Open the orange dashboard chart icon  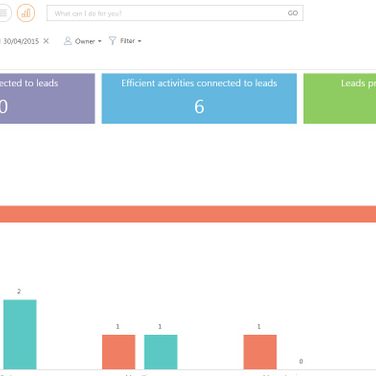(26, 13)
